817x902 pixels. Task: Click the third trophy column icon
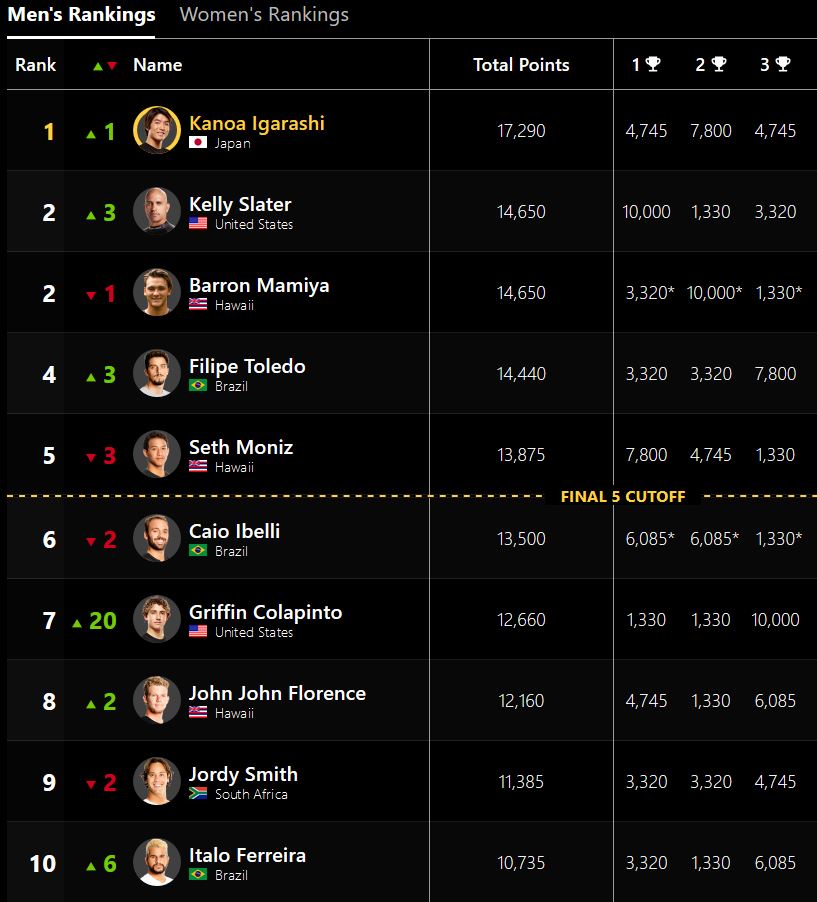tap(783, 64)
